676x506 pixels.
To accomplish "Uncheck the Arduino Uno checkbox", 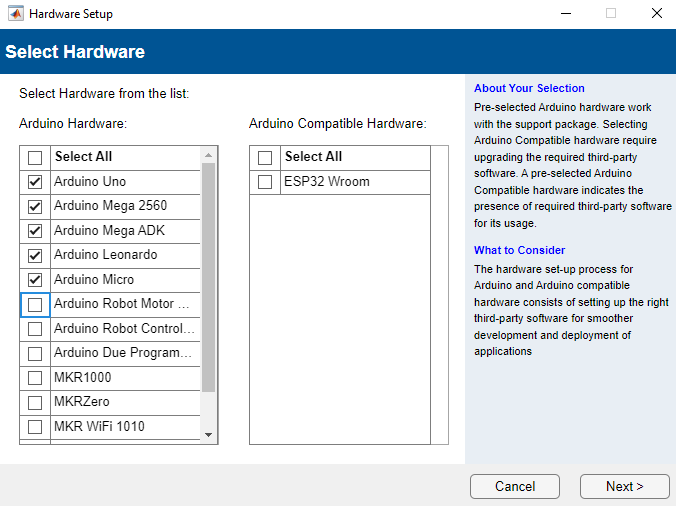I will pos(35,182).
